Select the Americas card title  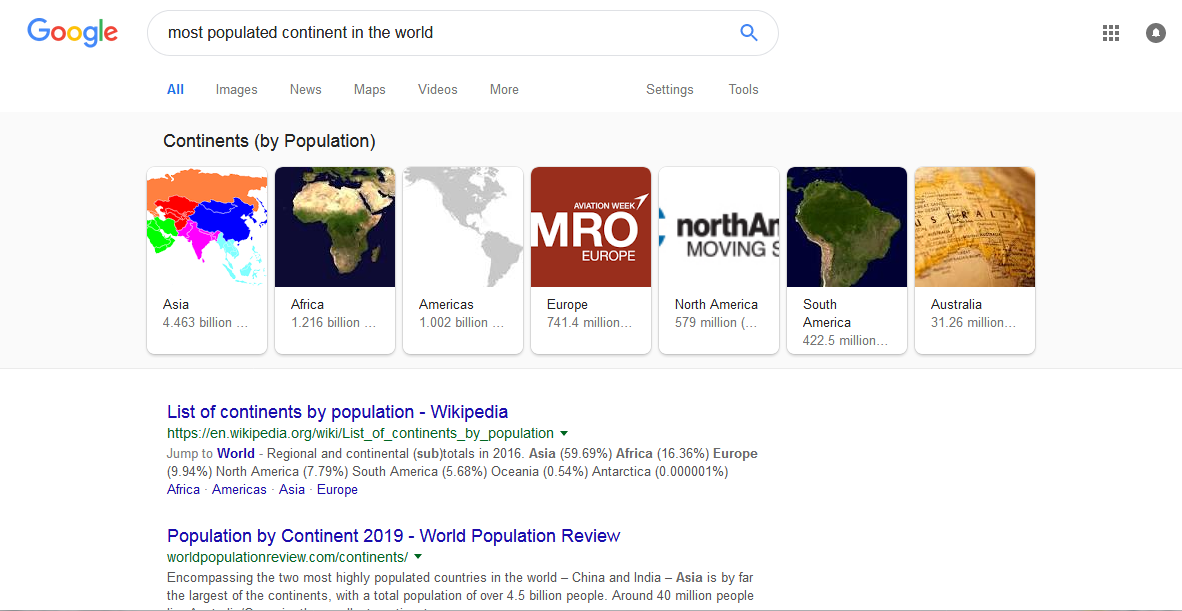[446, 305]
